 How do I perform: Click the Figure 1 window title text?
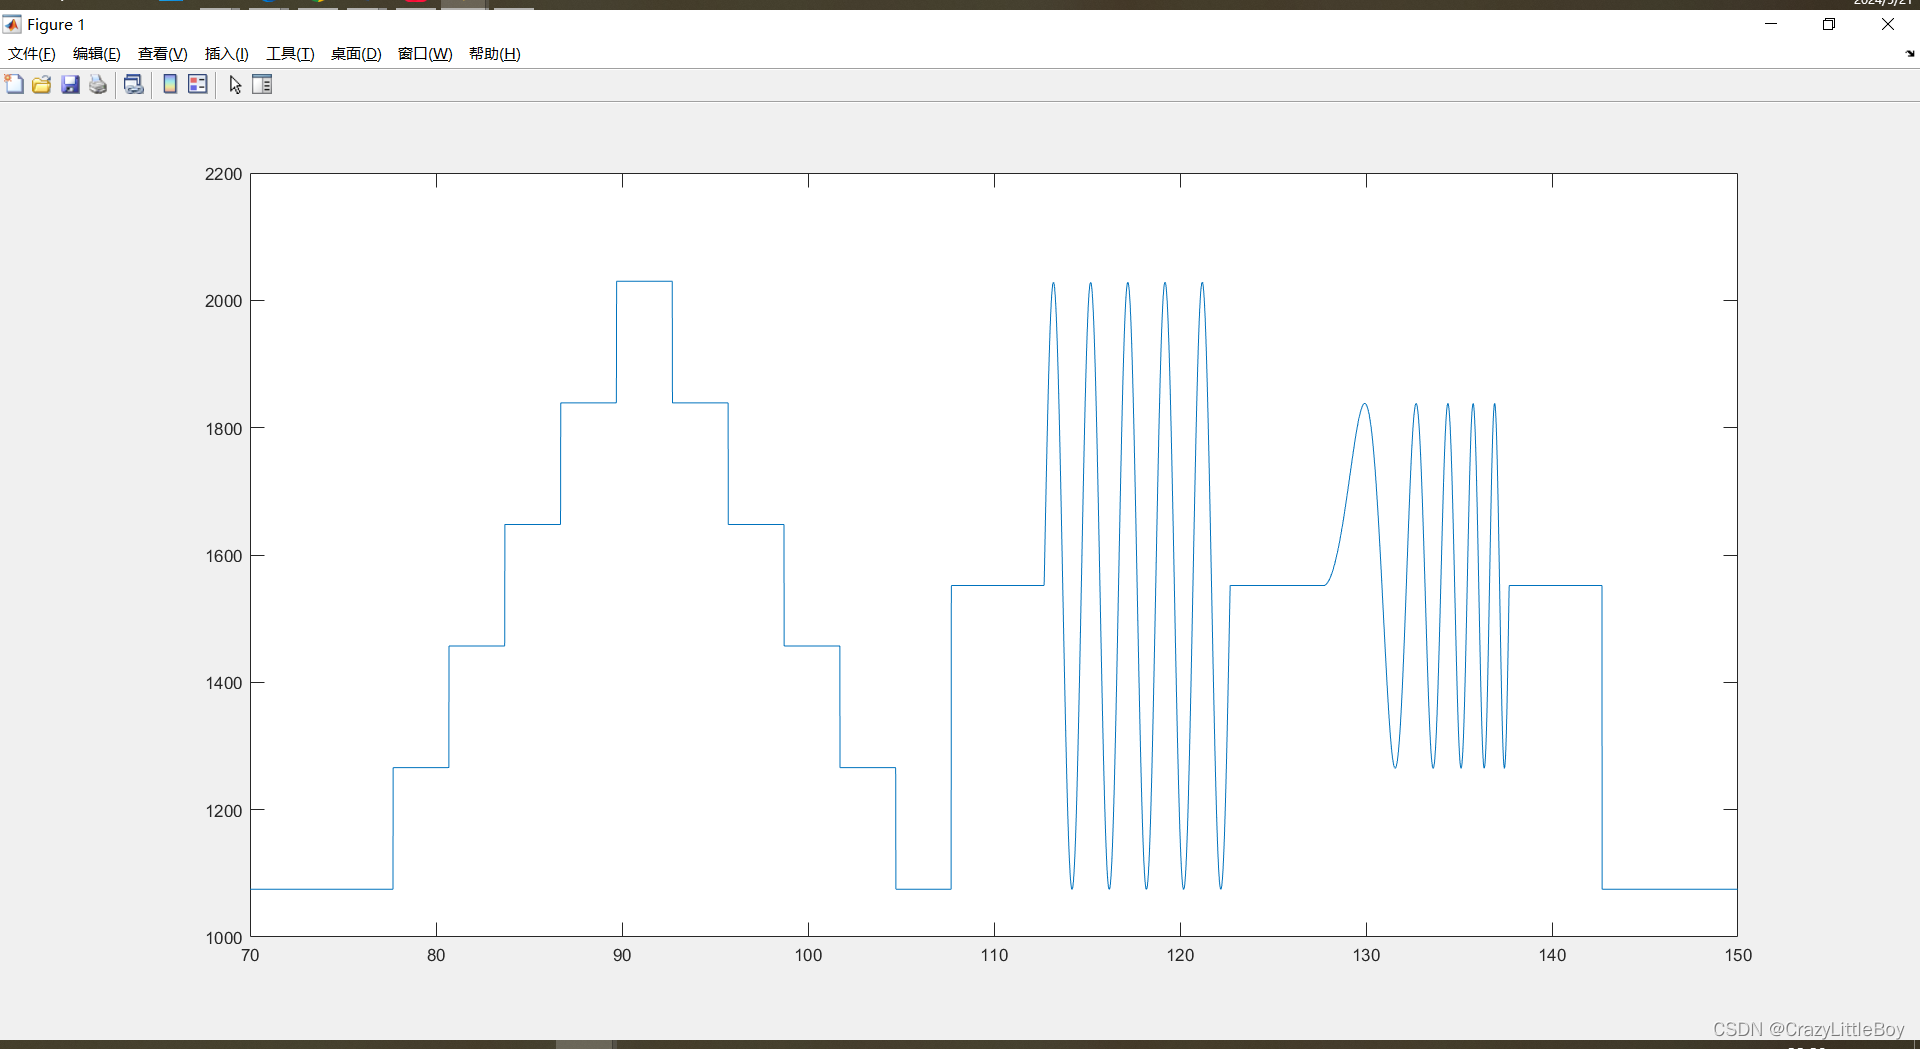pos(56,24)
